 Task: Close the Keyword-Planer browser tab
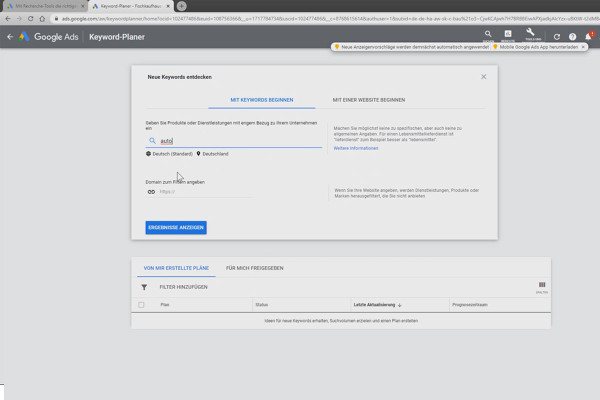pos(168,6)
